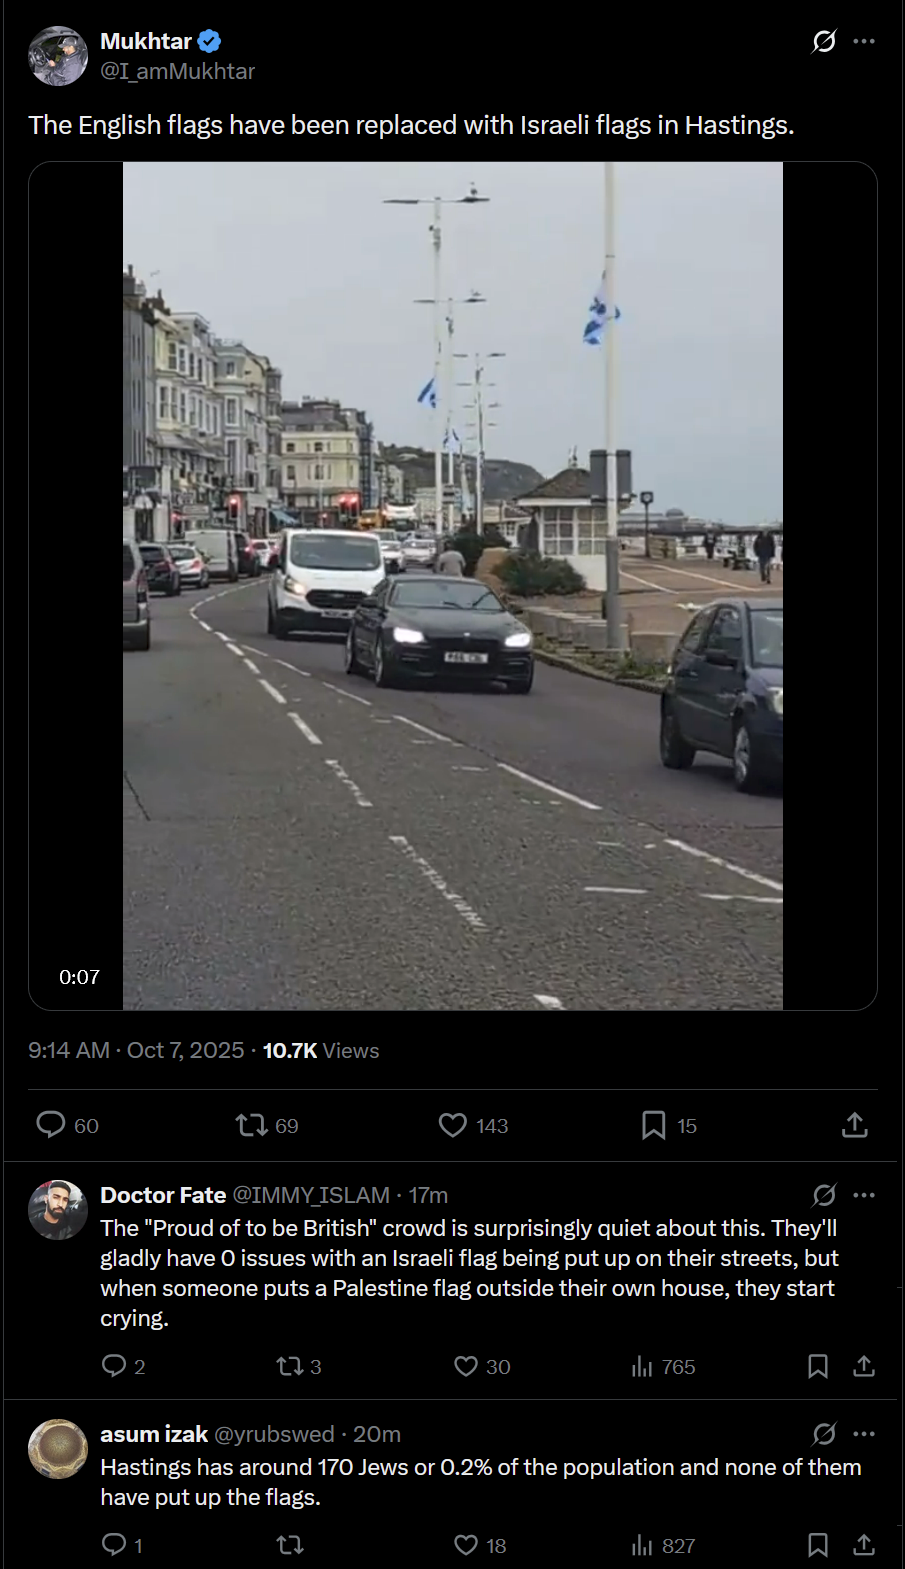Click the Grok icon on Doctor Fate's reply
Image resolution: width=905 pixels, height=1569 pixels.
coord(824,1195)
